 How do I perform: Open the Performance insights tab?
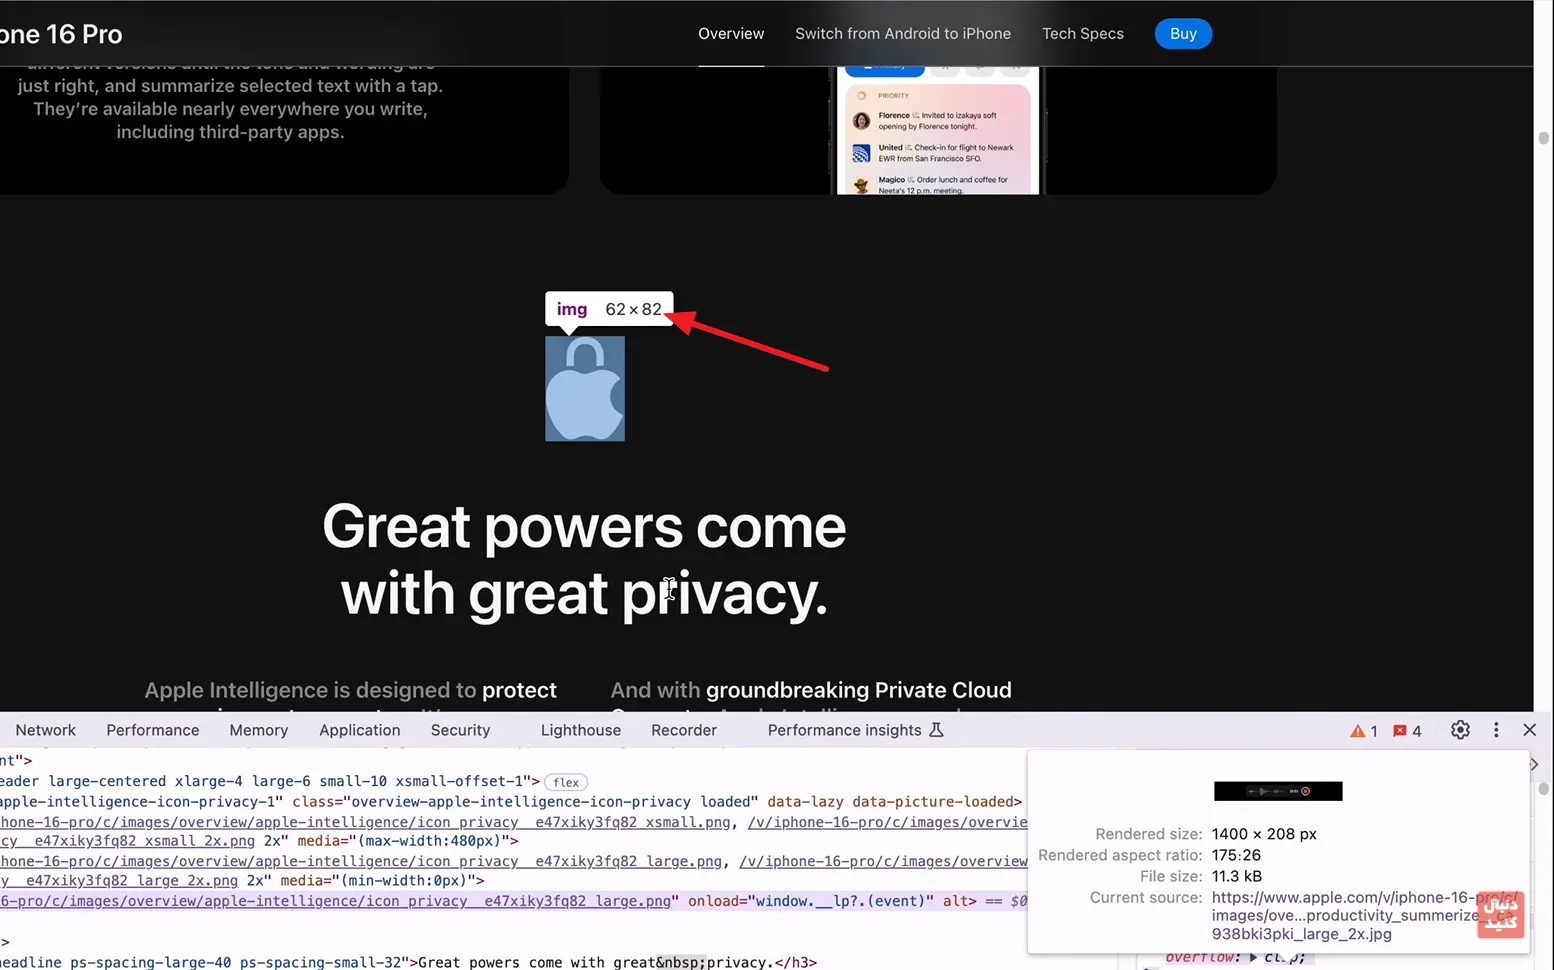[x=844, y=730]
